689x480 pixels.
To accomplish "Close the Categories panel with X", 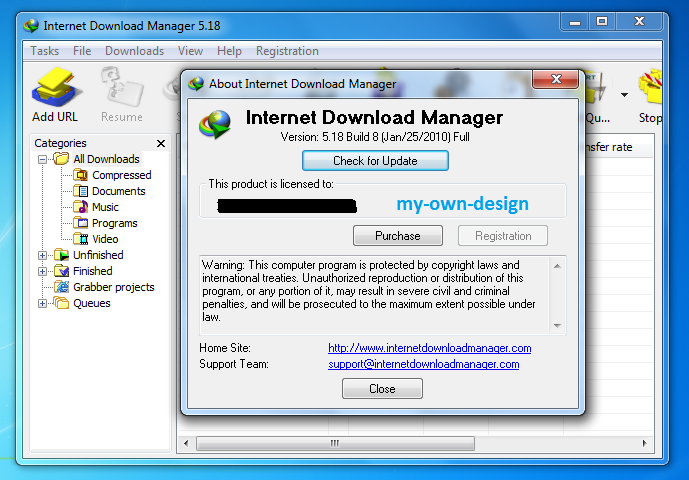I will (x=161, y=143).
